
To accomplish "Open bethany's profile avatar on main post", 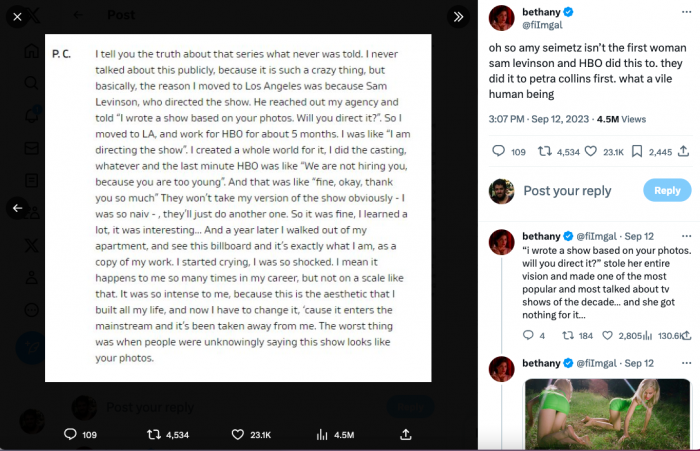I will click(x=502, y=18).
